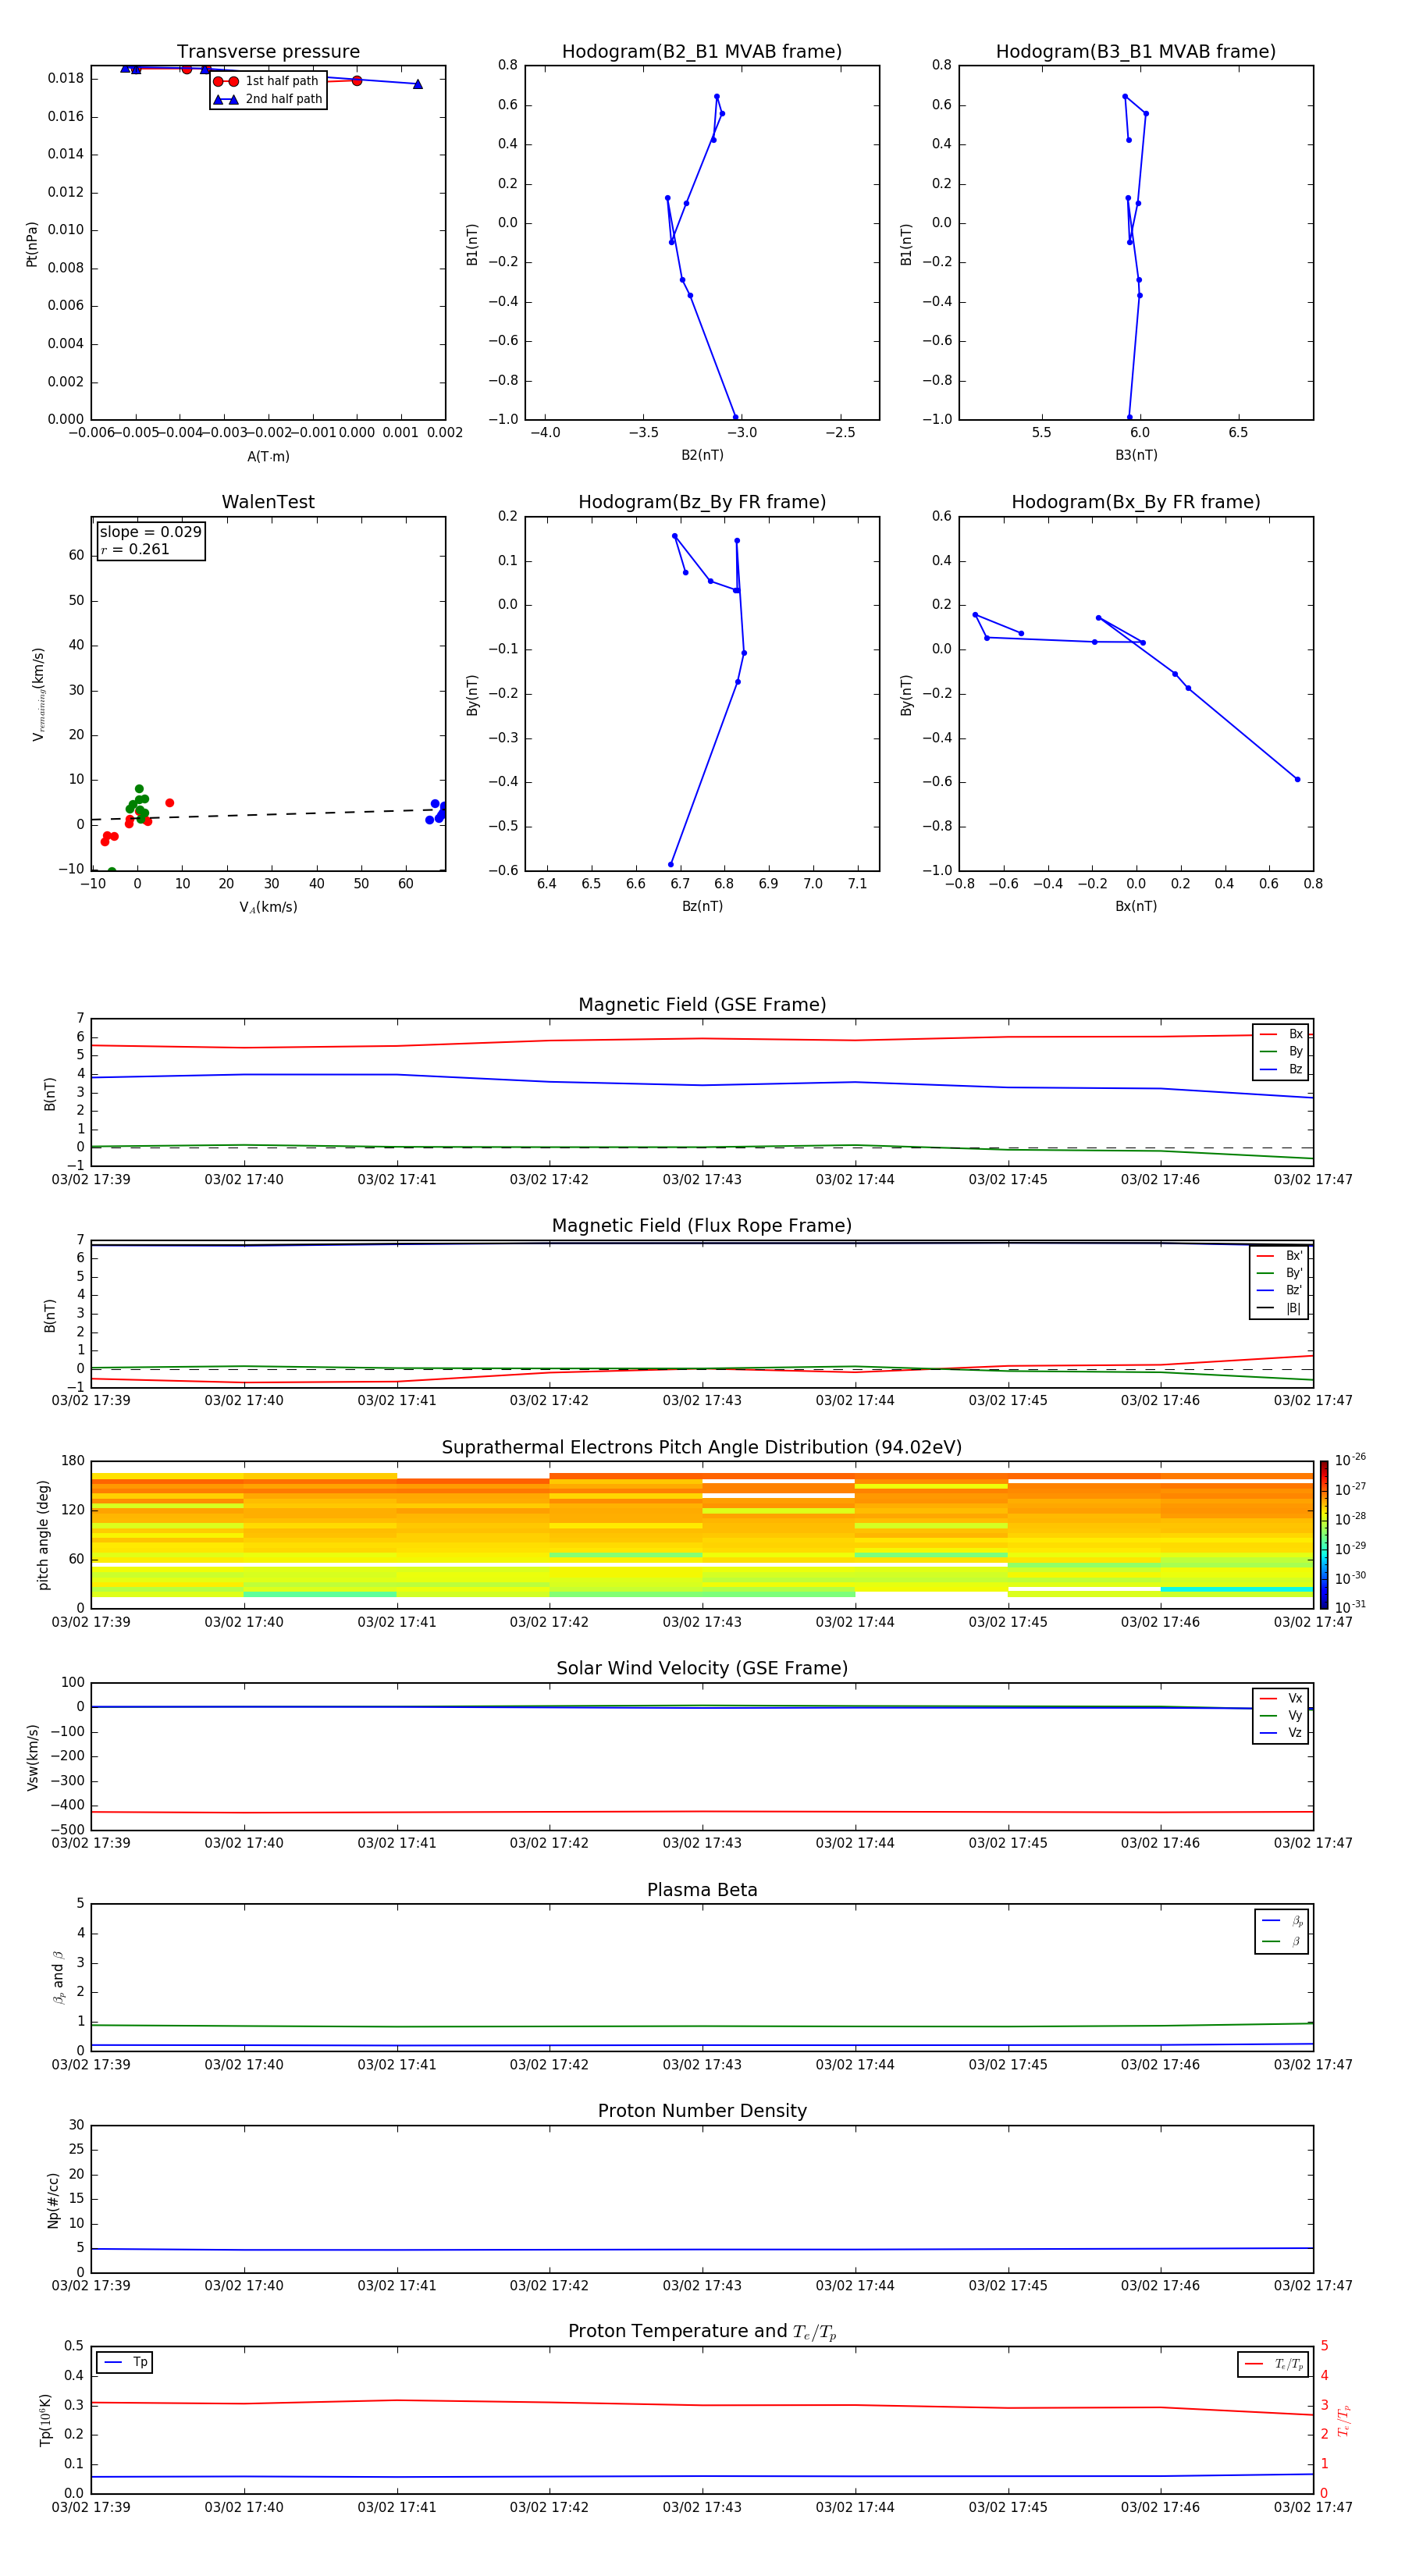Click Bz' in the Flux Rope Frame legend

click(1279, 1290)
